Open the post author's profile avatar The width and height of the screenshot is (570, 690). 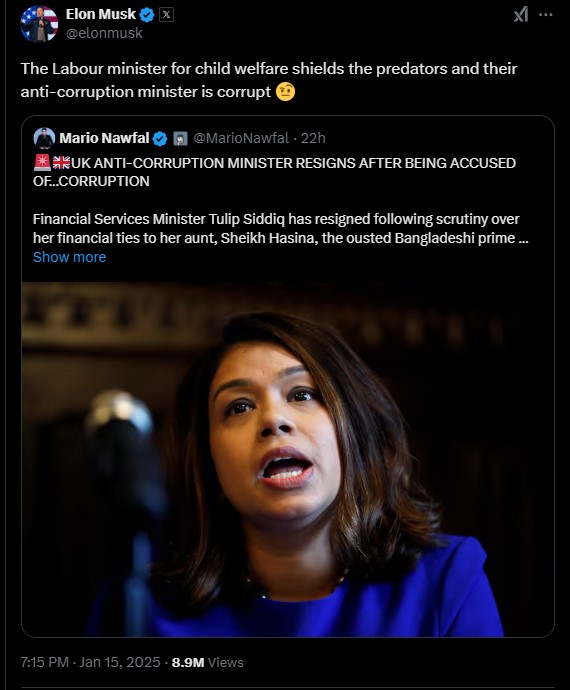pyautogui.click(x=39, y=24)
